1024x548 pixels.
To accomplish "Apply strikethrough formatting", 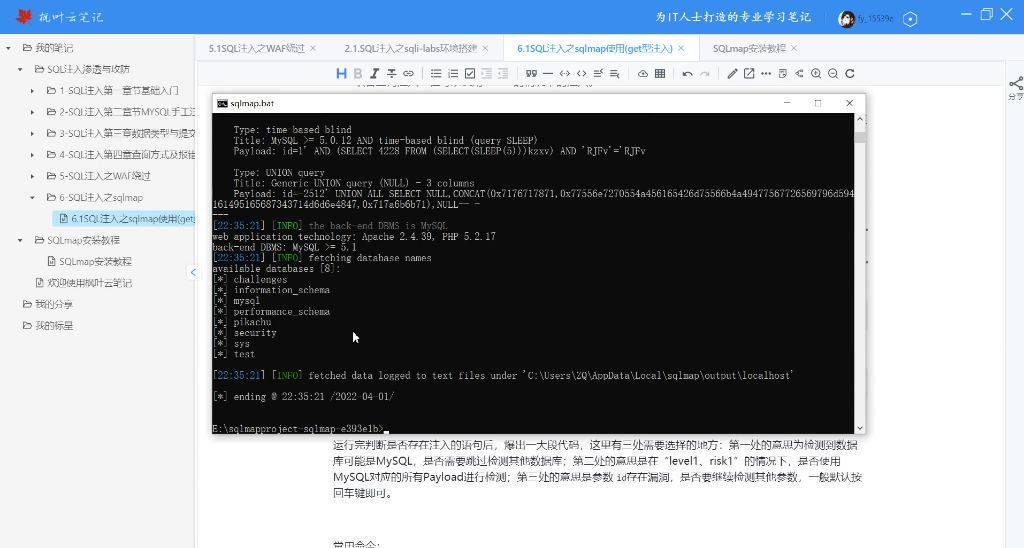I will pos(391,74).
